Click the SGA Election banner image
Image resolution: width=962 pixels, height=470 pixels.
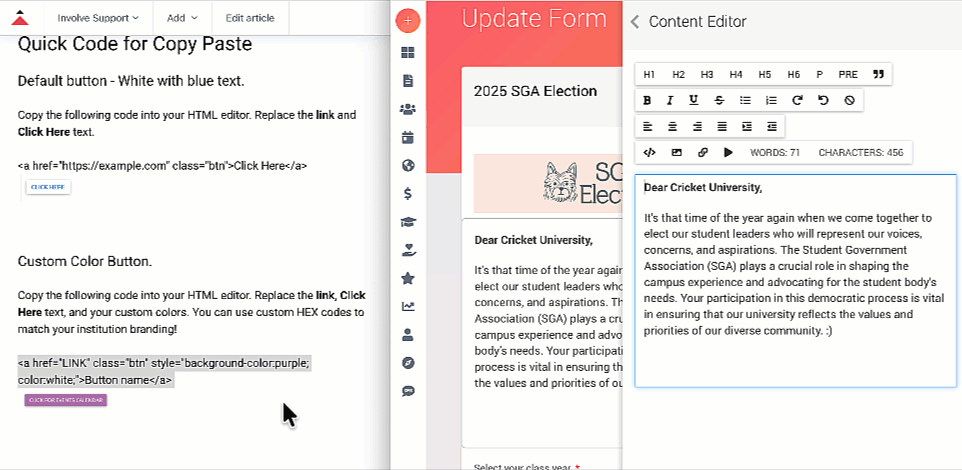(x=548, y=183)
